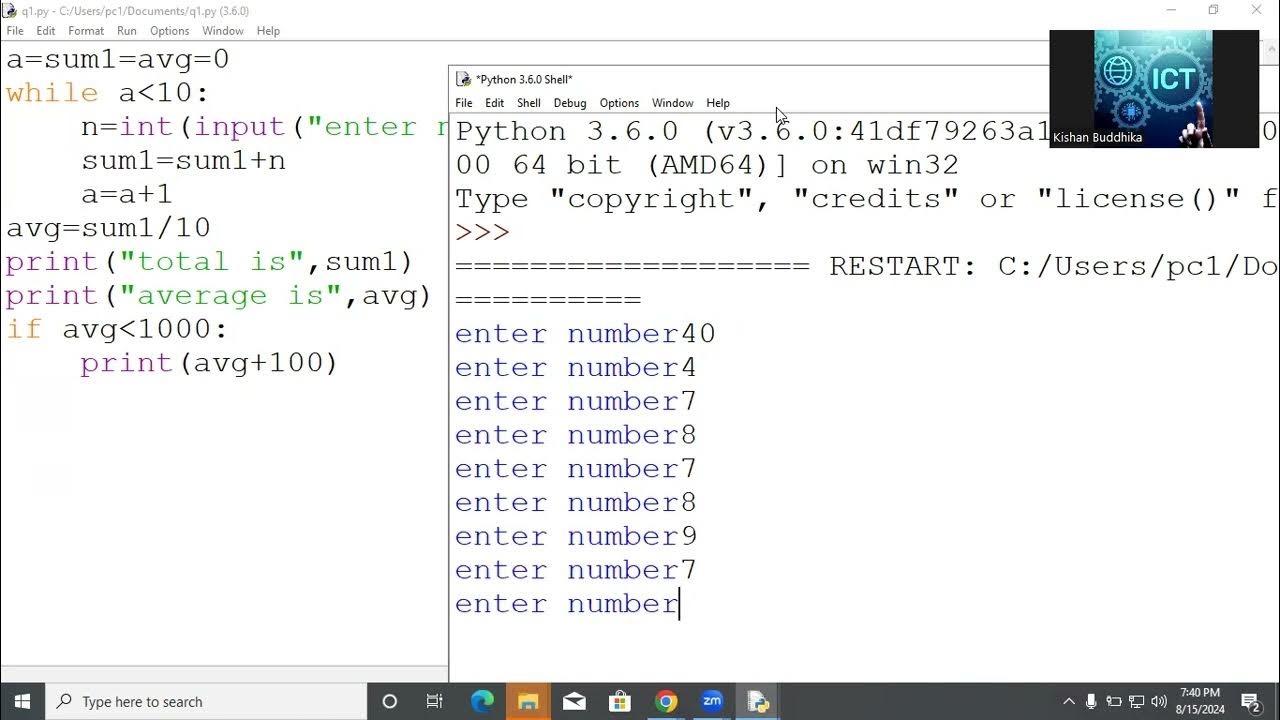This screenshot has height=720, width=1280.
Task: Click the battery status tray icon
Action: (x=1114, y=702)
